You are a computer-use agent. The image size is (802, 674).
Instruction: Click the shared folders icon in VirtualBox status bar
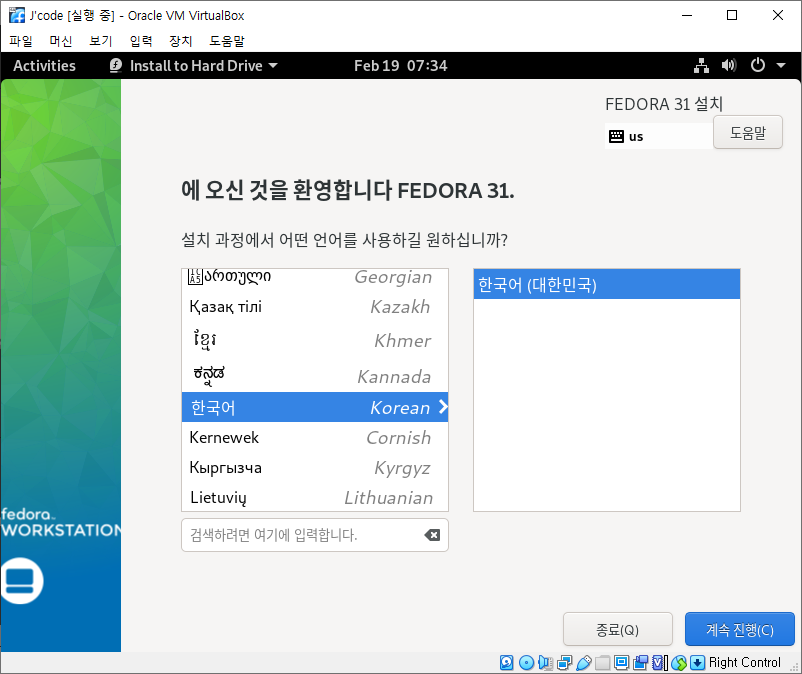click(x=603, y=663)
